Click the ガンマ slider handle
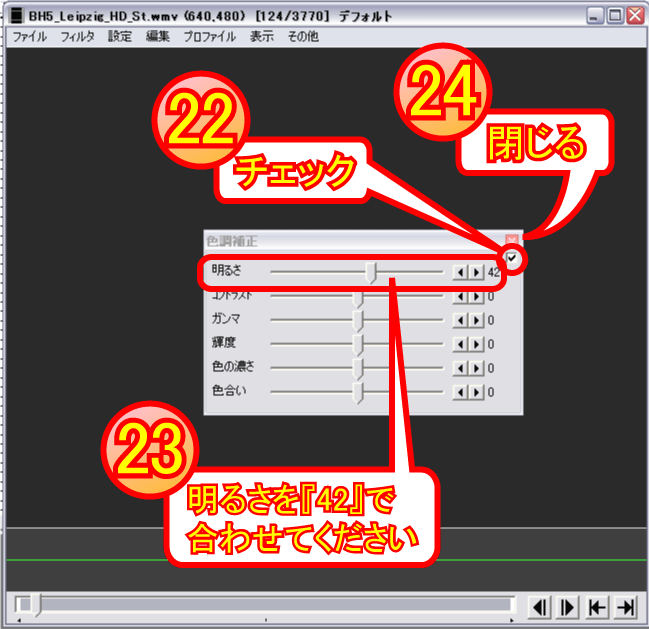 click(358, 320)
